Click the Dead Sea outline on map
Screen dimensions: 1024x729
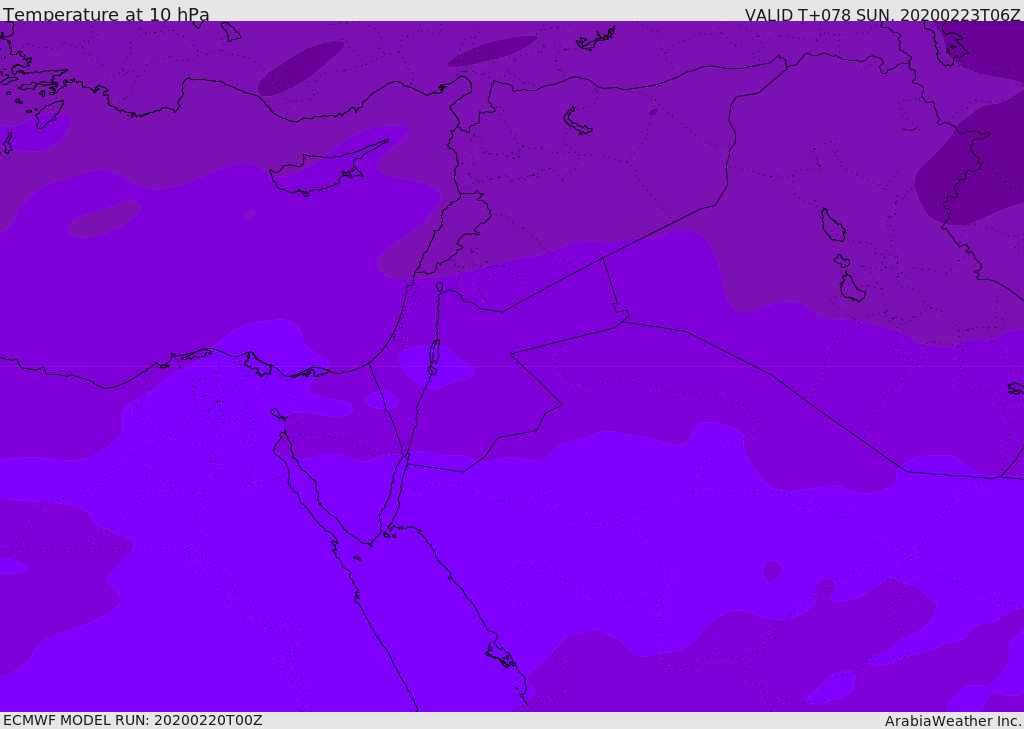click(x=434, y=357)
